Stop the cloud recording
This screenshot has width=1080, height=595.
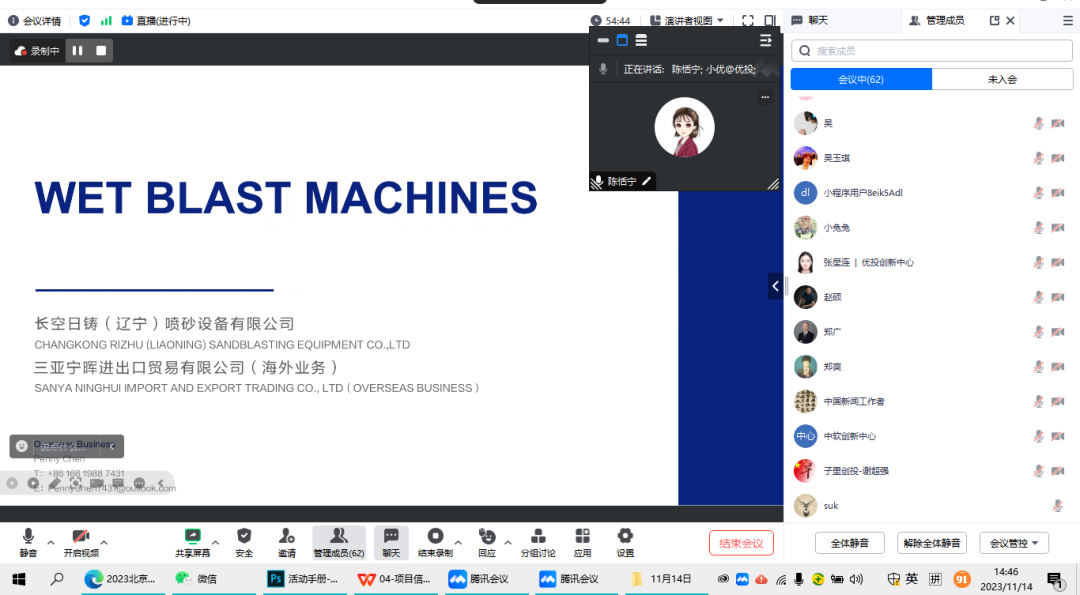tap(101, 50)
